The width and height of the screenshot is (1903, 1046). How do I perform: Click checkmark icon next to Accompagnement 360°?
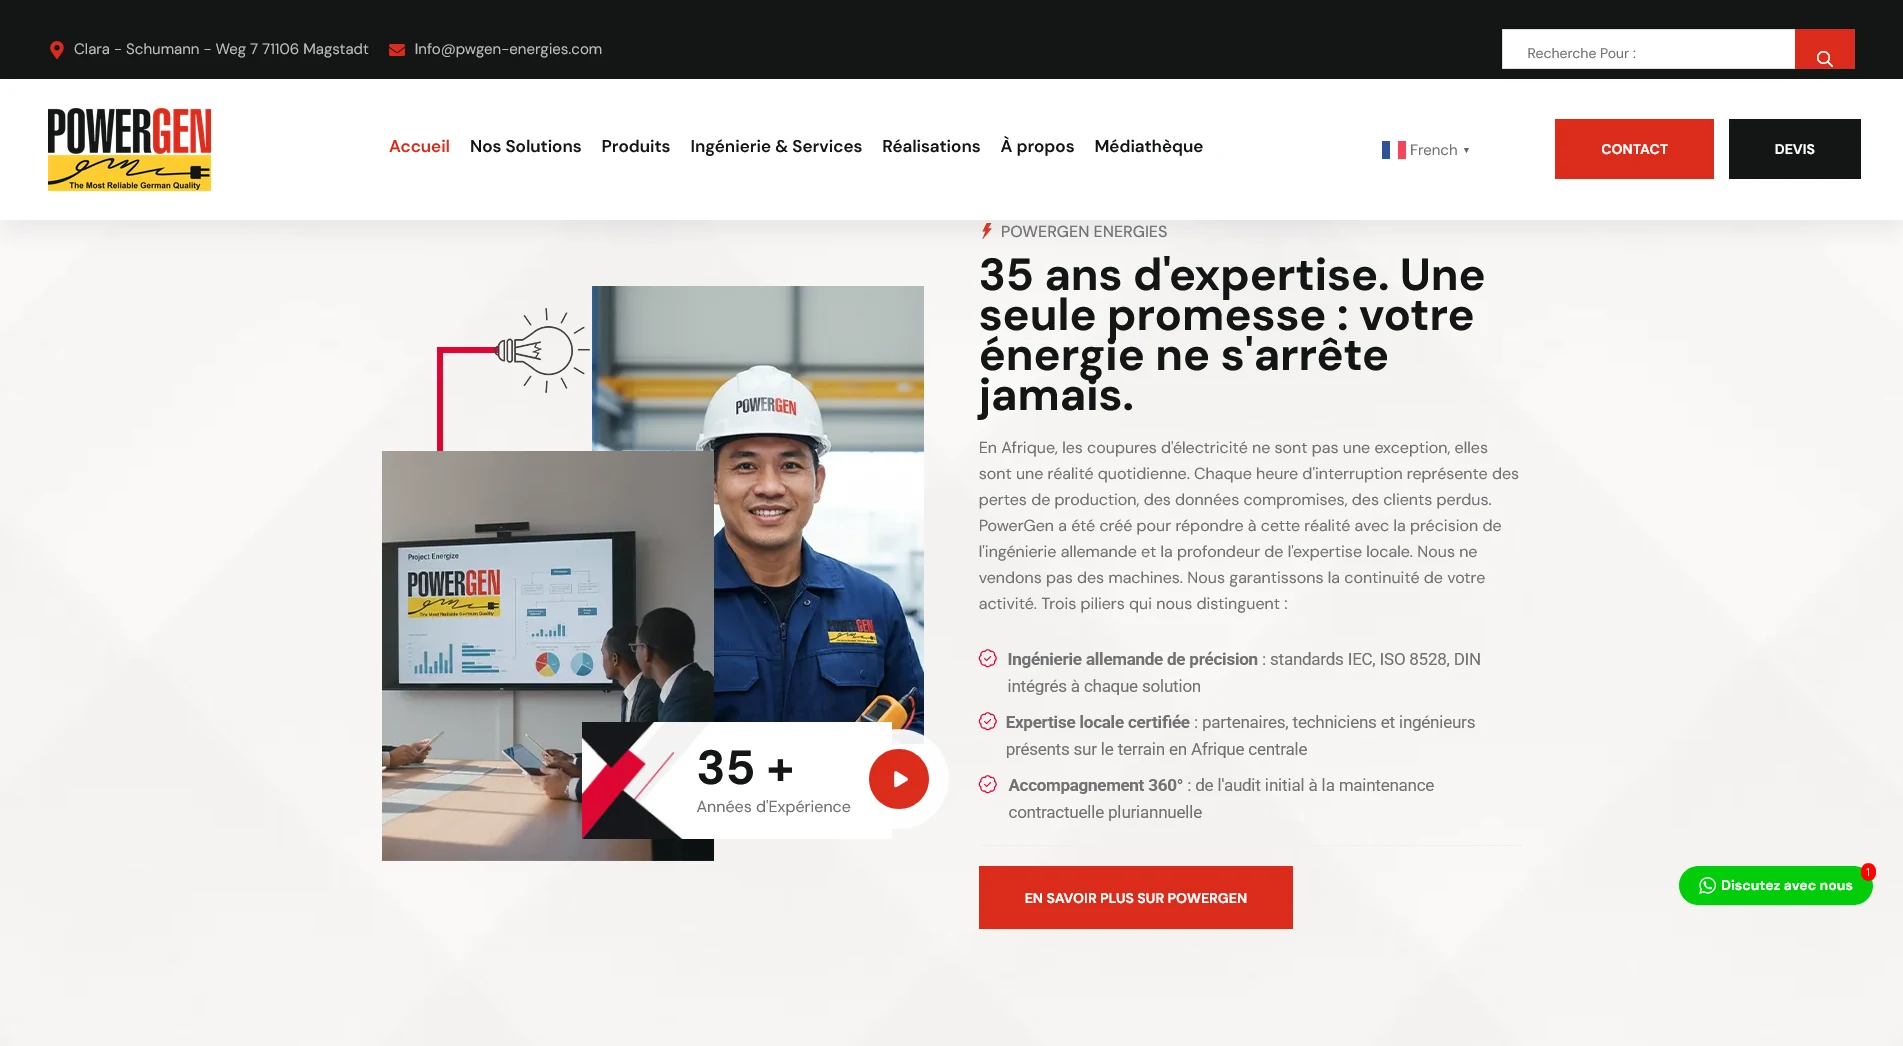point(987,784)
